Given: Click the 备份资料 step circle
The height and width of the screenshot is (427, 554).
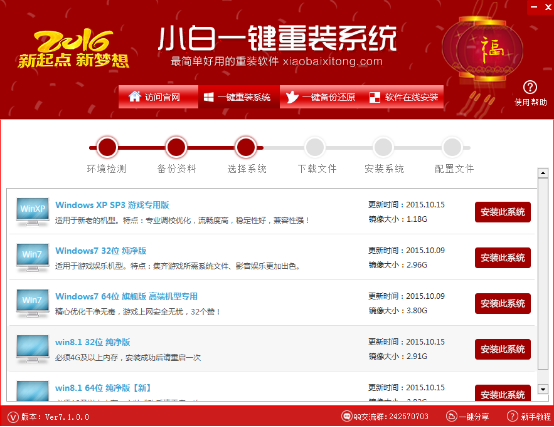Looking at the screenshot, I should pos(176,147).
